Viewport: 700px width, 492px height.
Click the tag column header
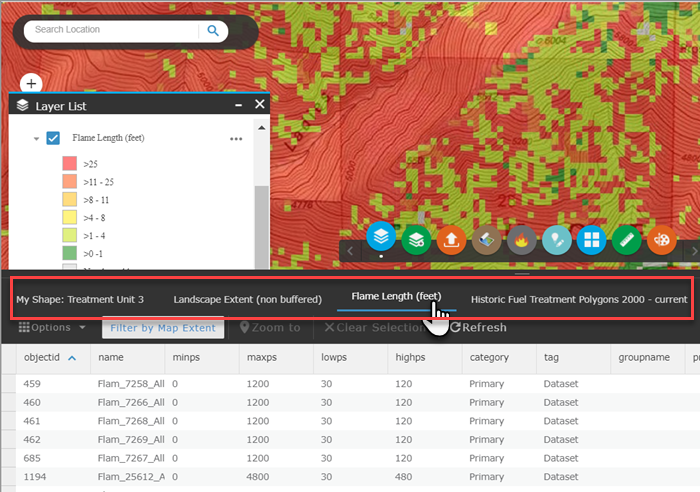pos(574,358)
